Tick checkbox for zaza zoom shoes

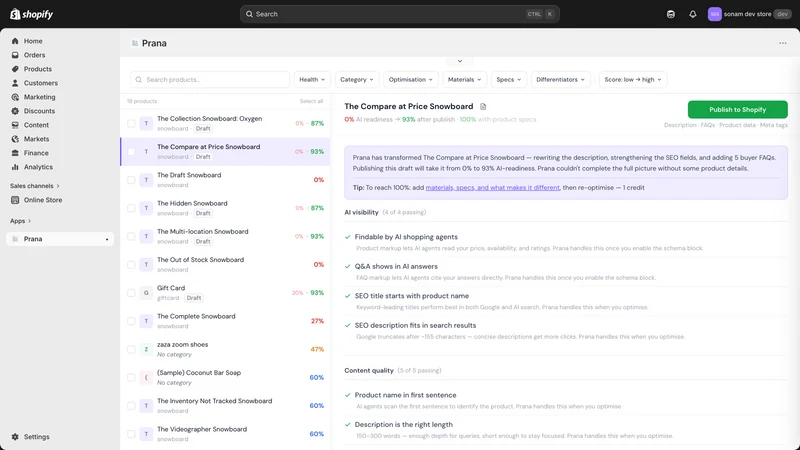tap(131, 349)
